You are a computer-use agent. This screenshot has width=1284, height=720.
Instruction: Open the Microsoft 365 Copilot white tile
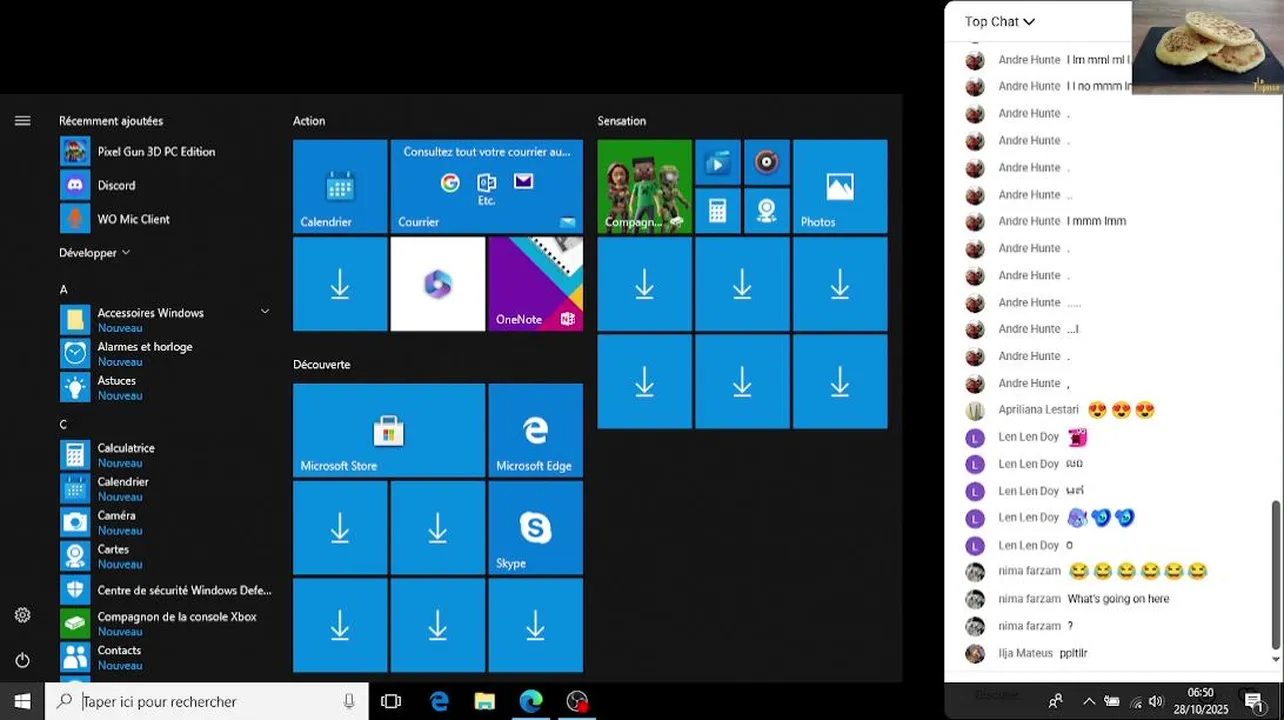pyautogui.click(x=438, y=284)
